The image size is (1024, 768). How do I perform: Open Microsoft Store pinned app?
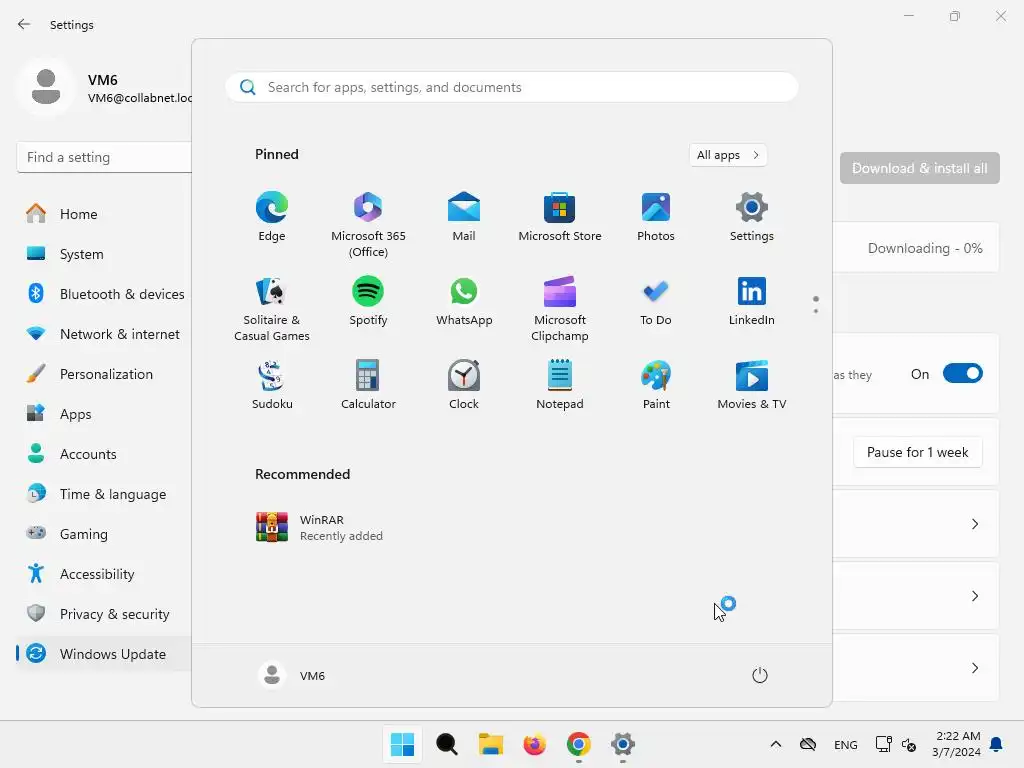click(560, 217)
